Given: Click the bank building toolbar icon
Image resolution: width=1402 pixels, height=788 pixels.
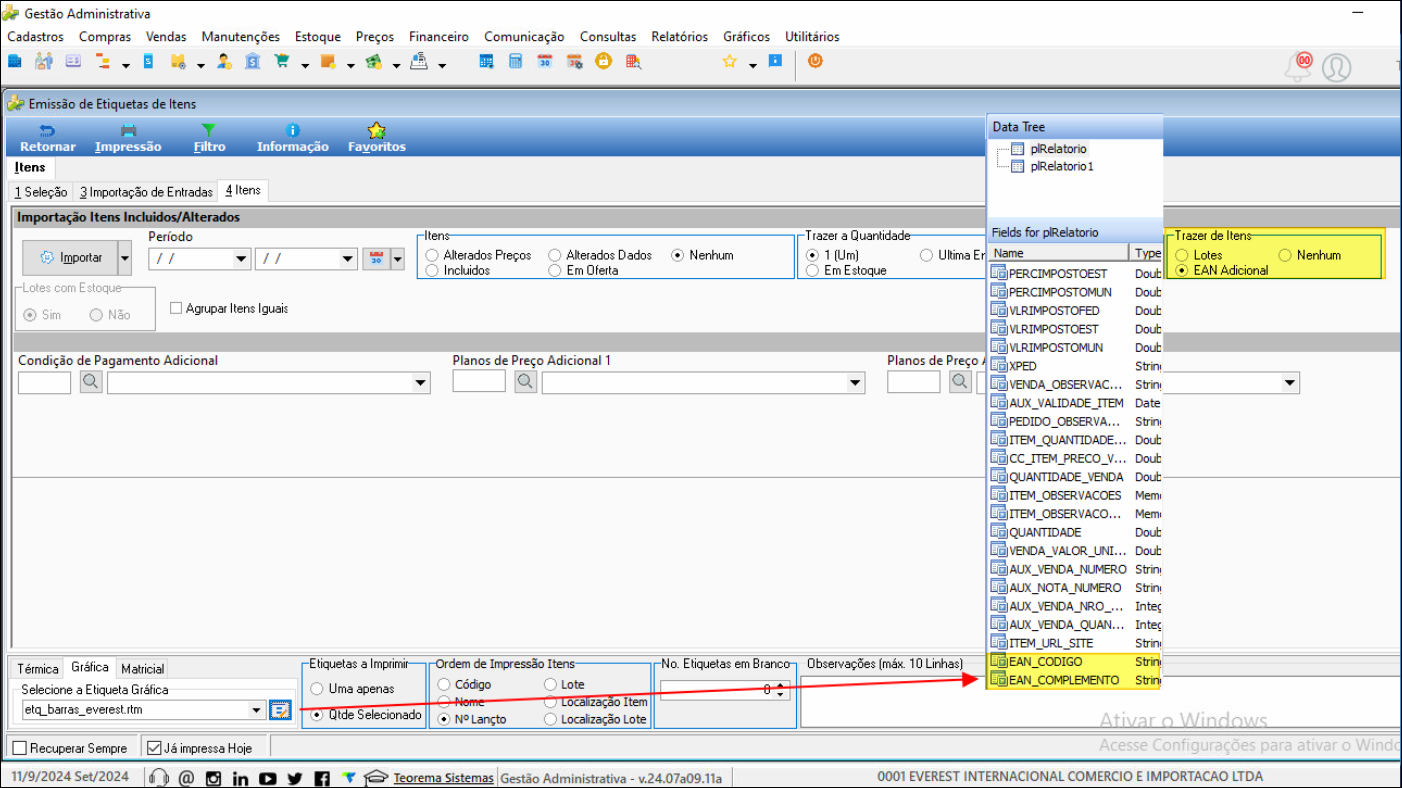Looking at the screenshot, I should (253, 61).
